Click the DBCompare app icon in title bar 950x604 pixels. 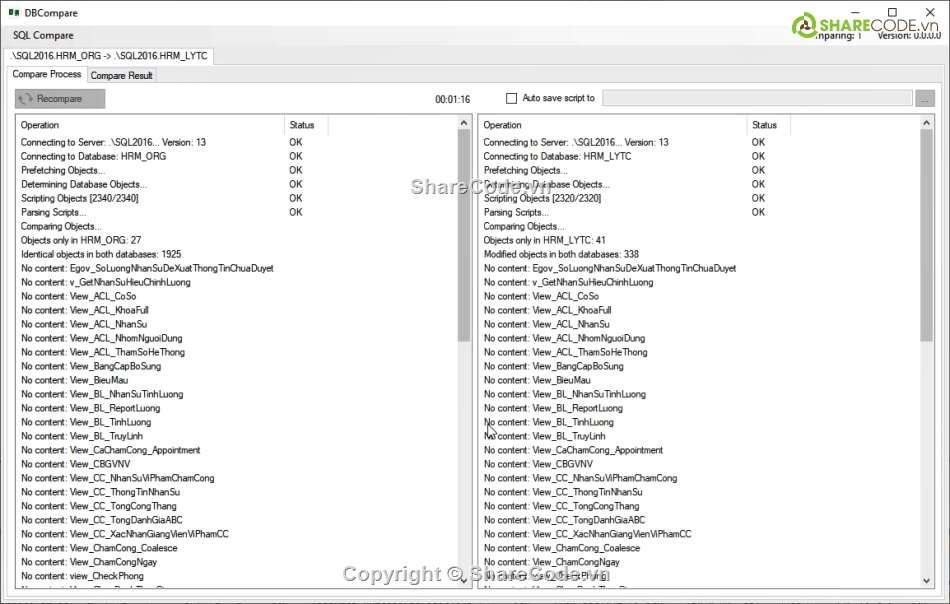point(14,13)
